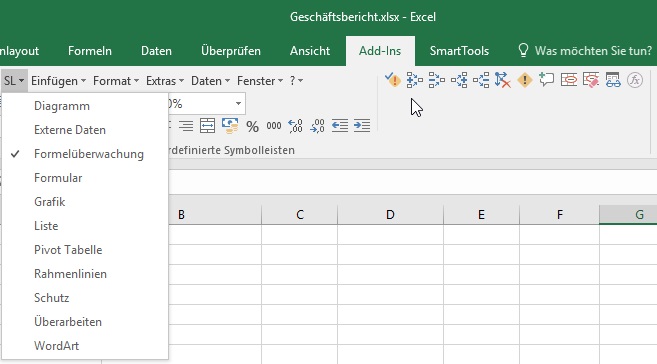Enable the Externe Daten toolbar
This screenshot has width=657, height=364.
(85, 130)
